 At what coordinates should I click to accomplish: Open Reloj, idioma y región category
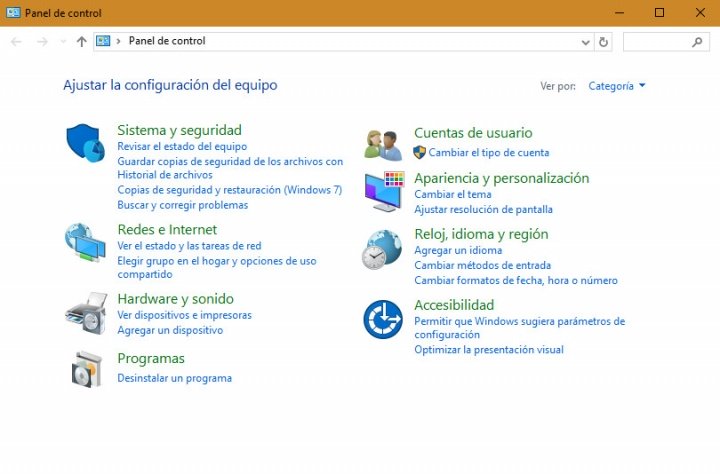click(481, 234)
